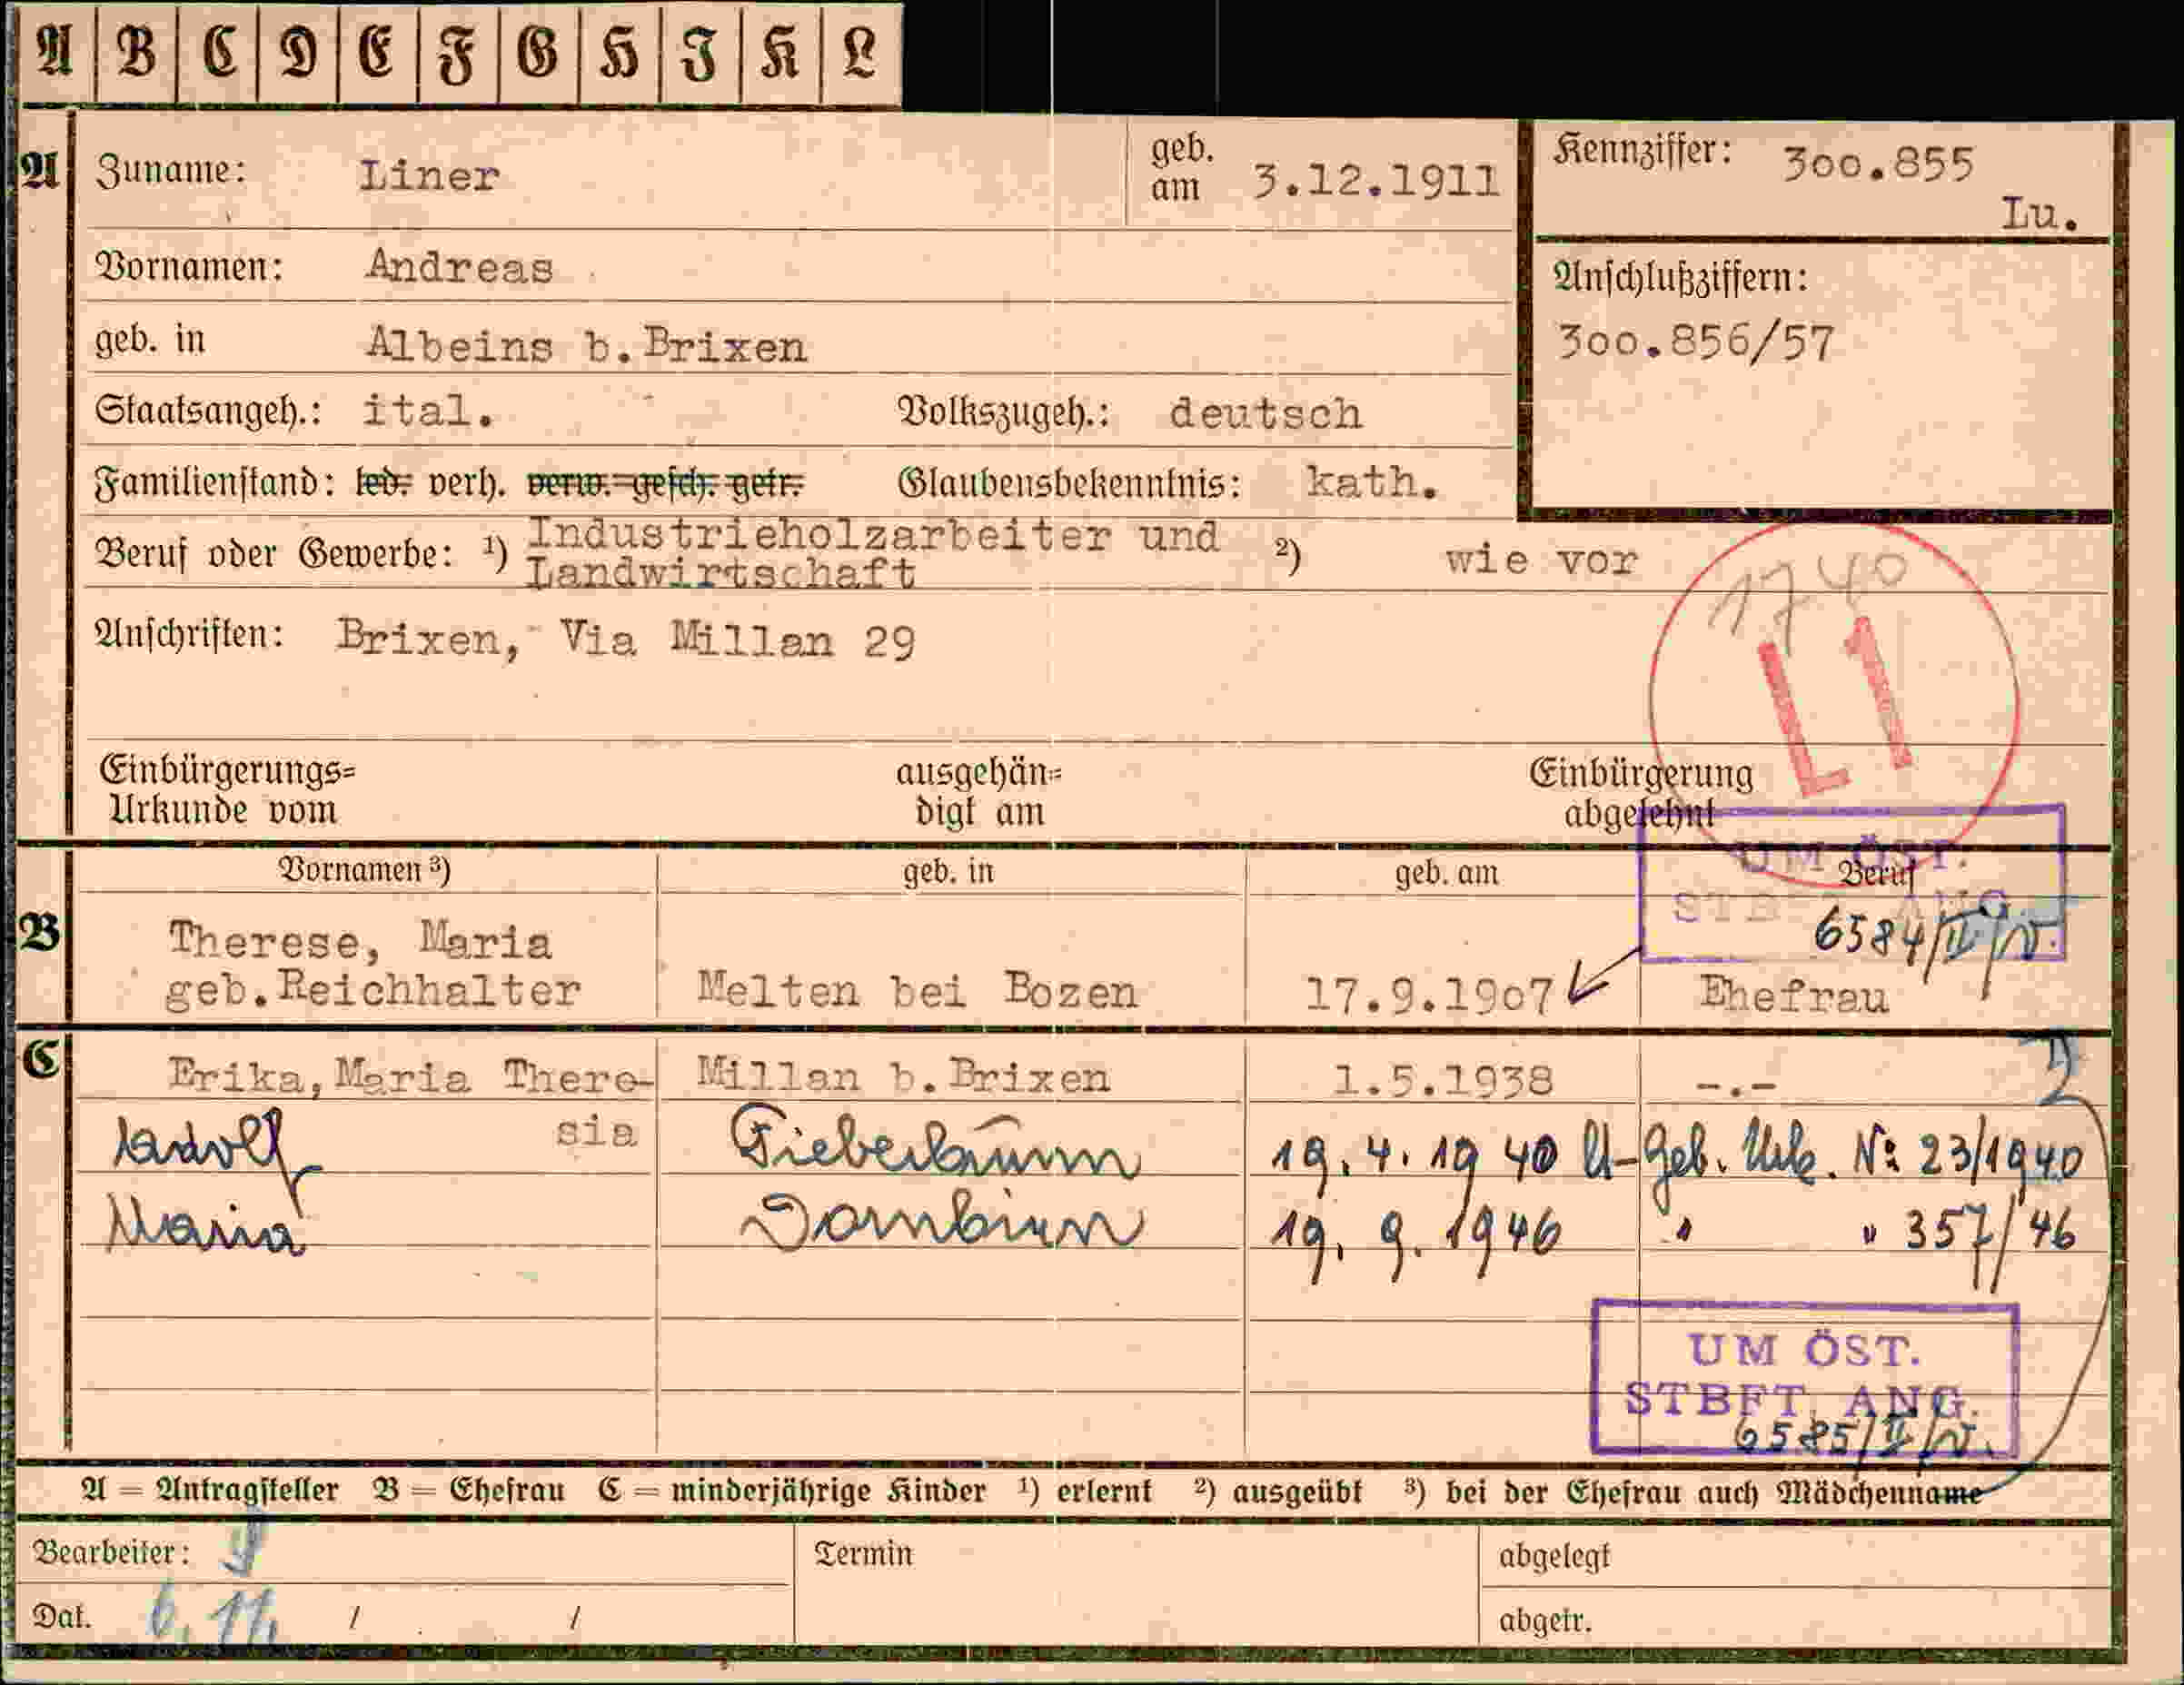This screenshot has height=1685, width=2184.
Task: Click handwritten date '19.9.1946'
Action: 1415,1236
